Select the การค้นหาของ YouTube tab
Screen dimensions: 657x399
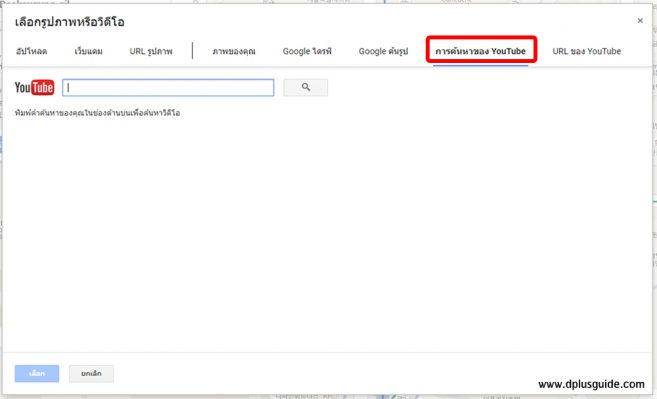pos(481,51)
